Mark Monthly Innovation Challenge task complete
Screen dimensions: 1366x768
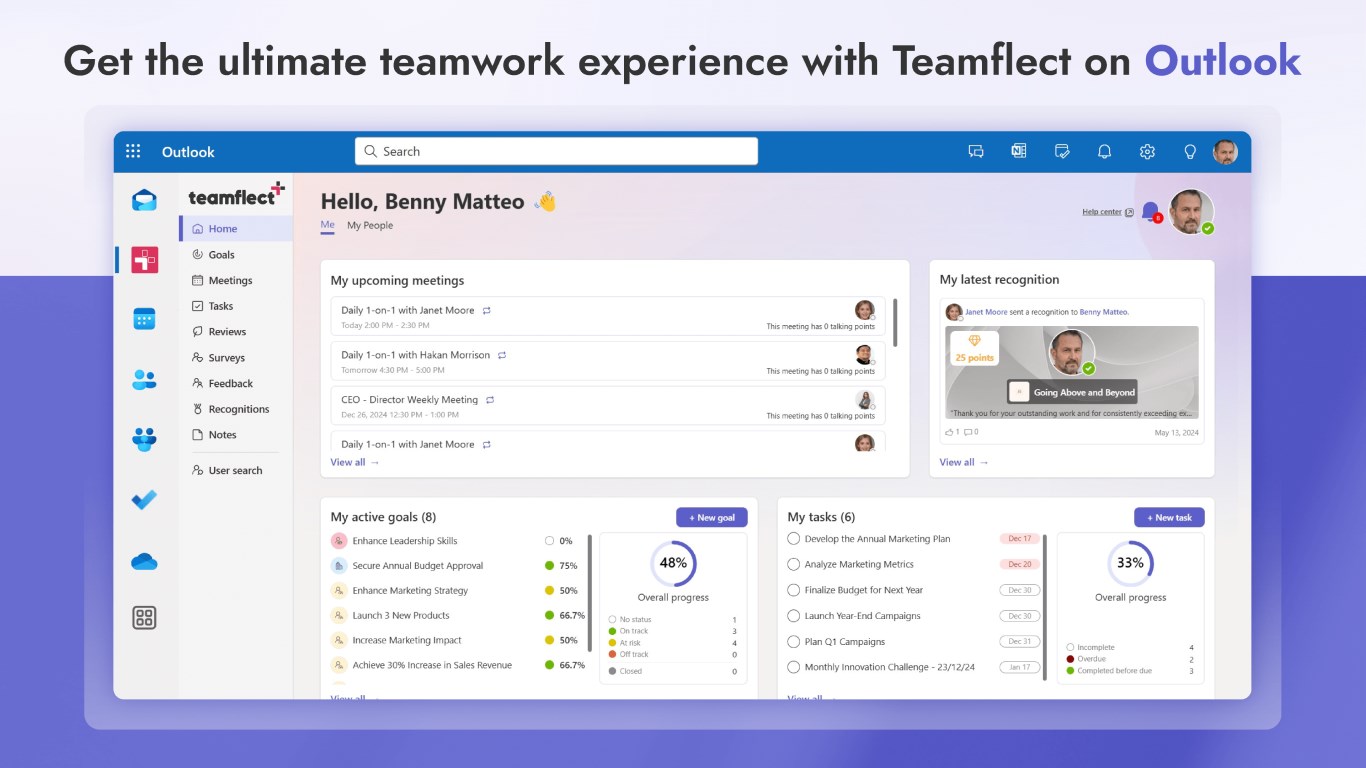[794, 667]
